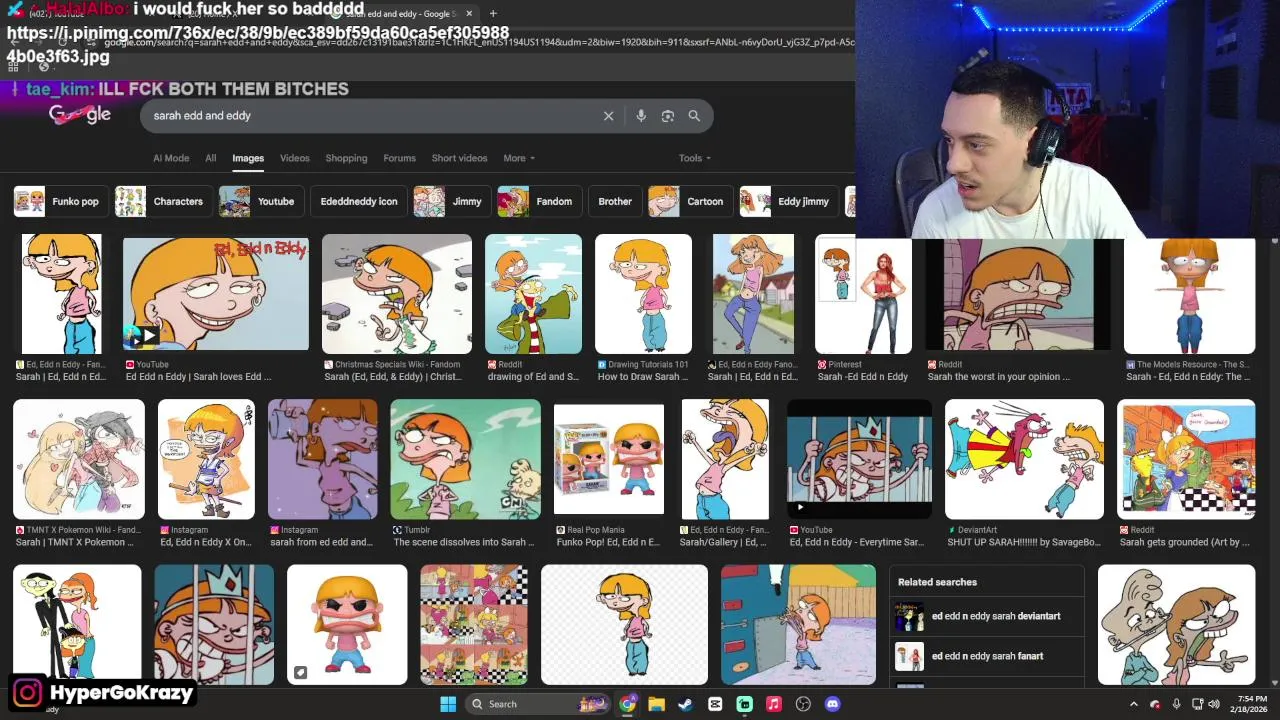The width and height of the screenshot is (1280, 720).
Task: Open the Windows Start menu
Action: click(x=448, y=704)
